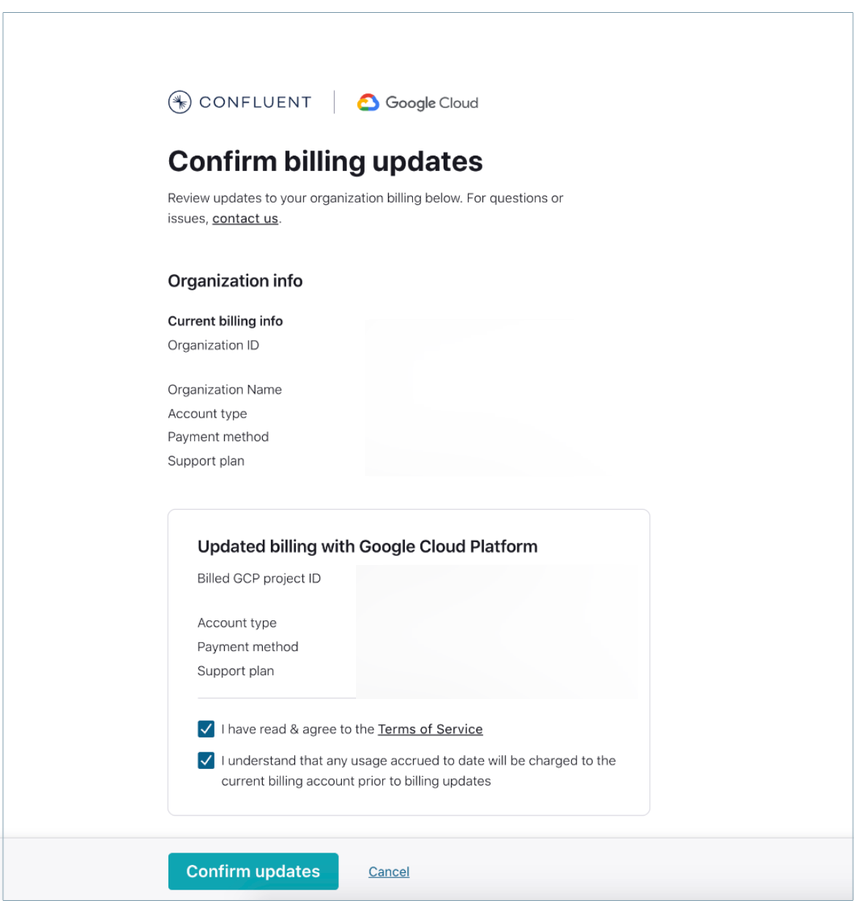854x915 pixels.
Task: Click the 'Updated billing with Google Cloud Platform' title
Action: click(x=368, y=546)
